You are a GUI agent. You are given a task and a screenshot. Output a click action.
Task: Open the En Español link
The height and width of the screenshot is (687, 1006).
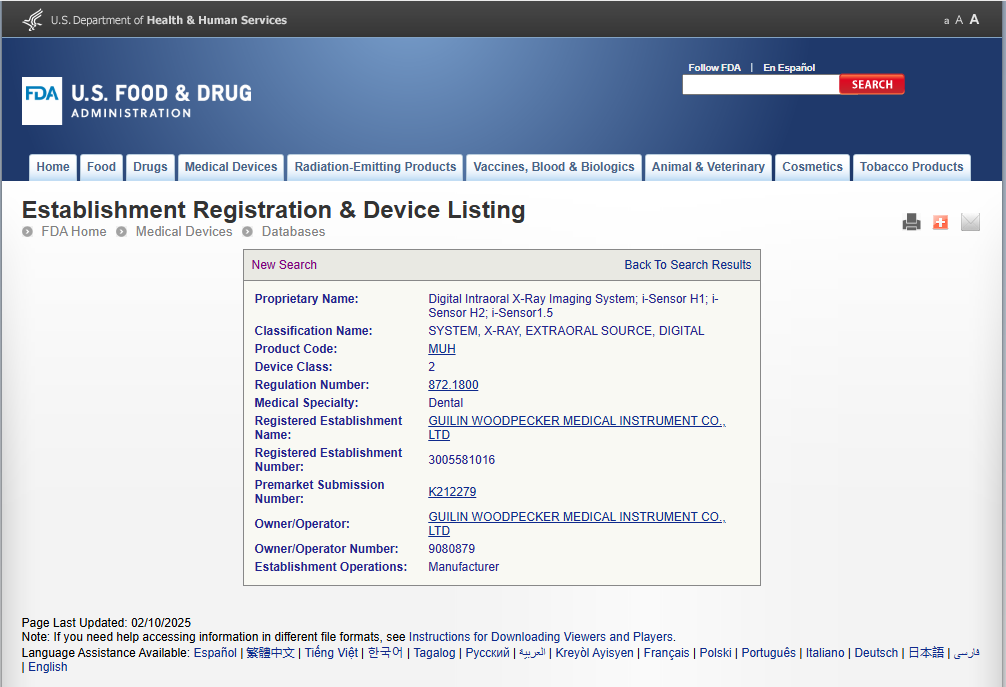pos(789,68)
